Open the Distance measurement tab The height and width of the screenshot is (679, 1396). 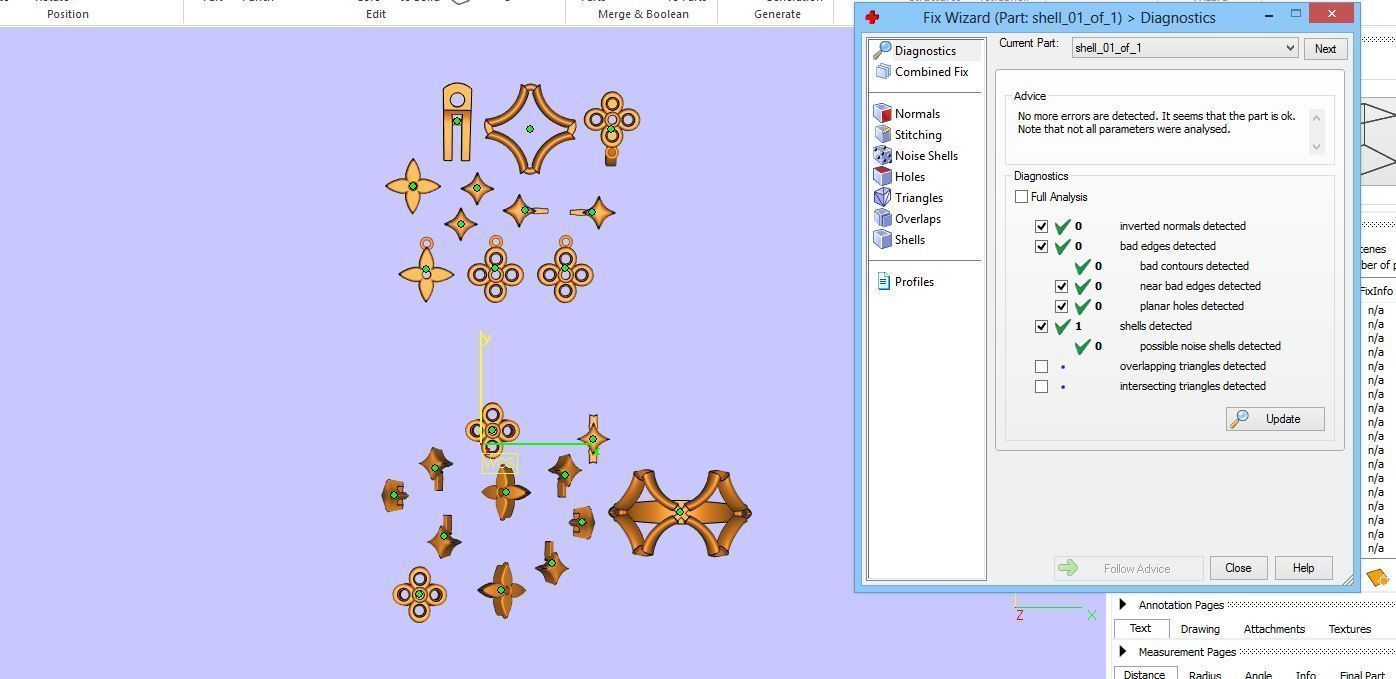click(1144, 674)
